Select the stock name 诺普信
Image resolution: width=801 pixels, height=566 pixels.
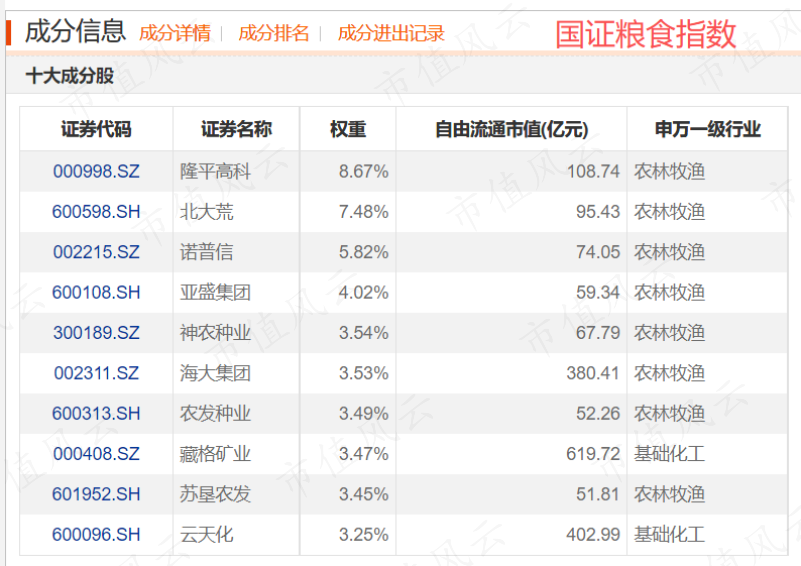(206, 252)
